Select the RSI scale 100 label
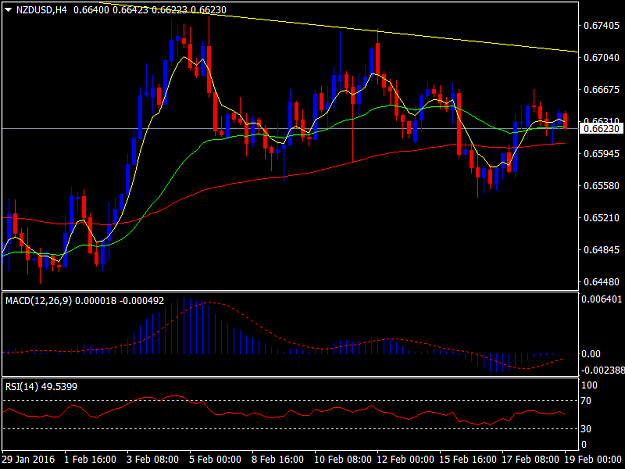The height and width of the screenshot is (469, 625). click(x=590, y=385)
